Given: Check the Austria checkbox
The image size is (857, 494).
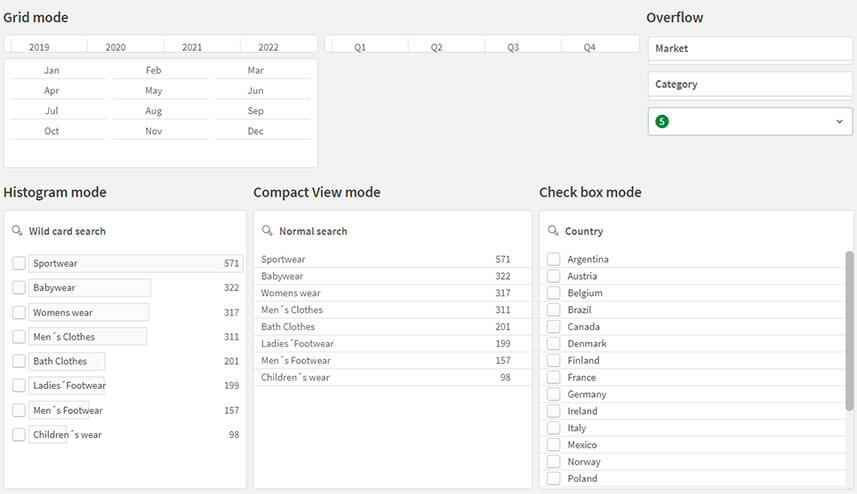Looking at the screenshot, I should pyautogui.click(x=554, y=276).
